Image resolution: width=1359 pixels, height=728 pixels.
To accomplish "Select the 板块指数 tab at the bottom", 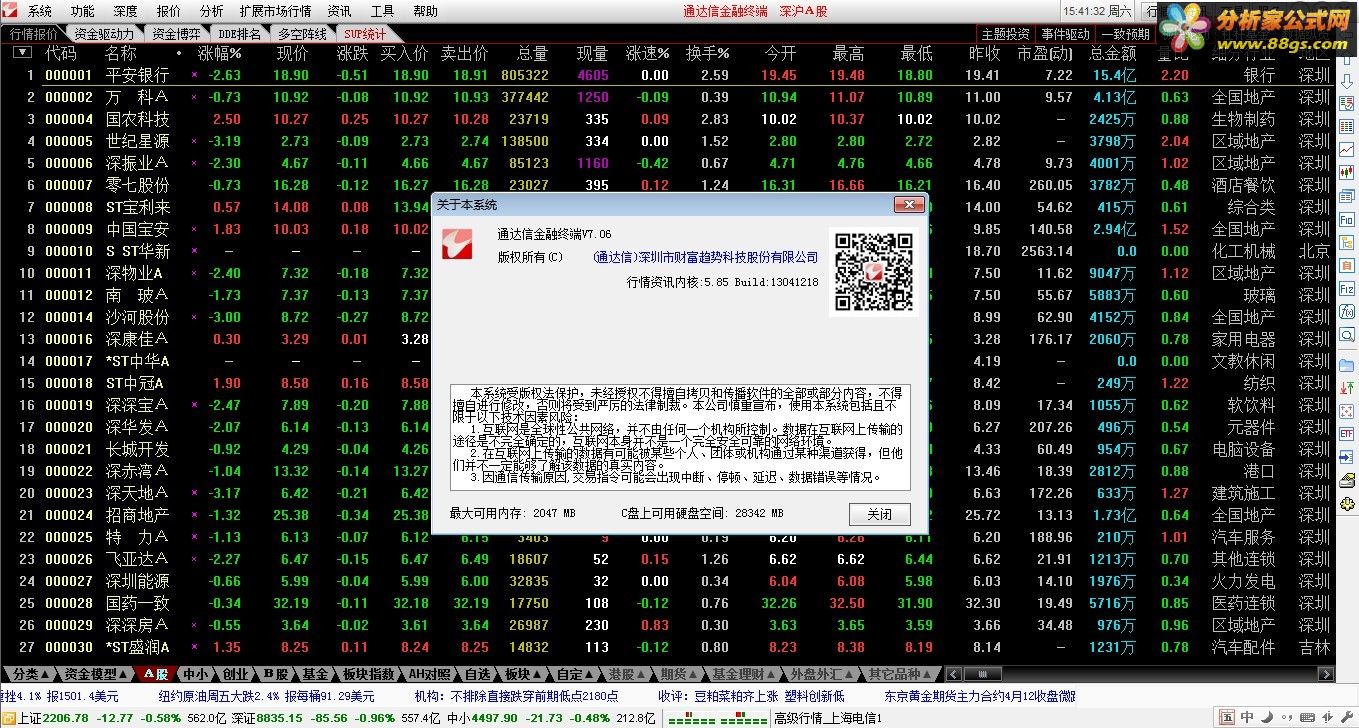I will (x=368, y=674).
